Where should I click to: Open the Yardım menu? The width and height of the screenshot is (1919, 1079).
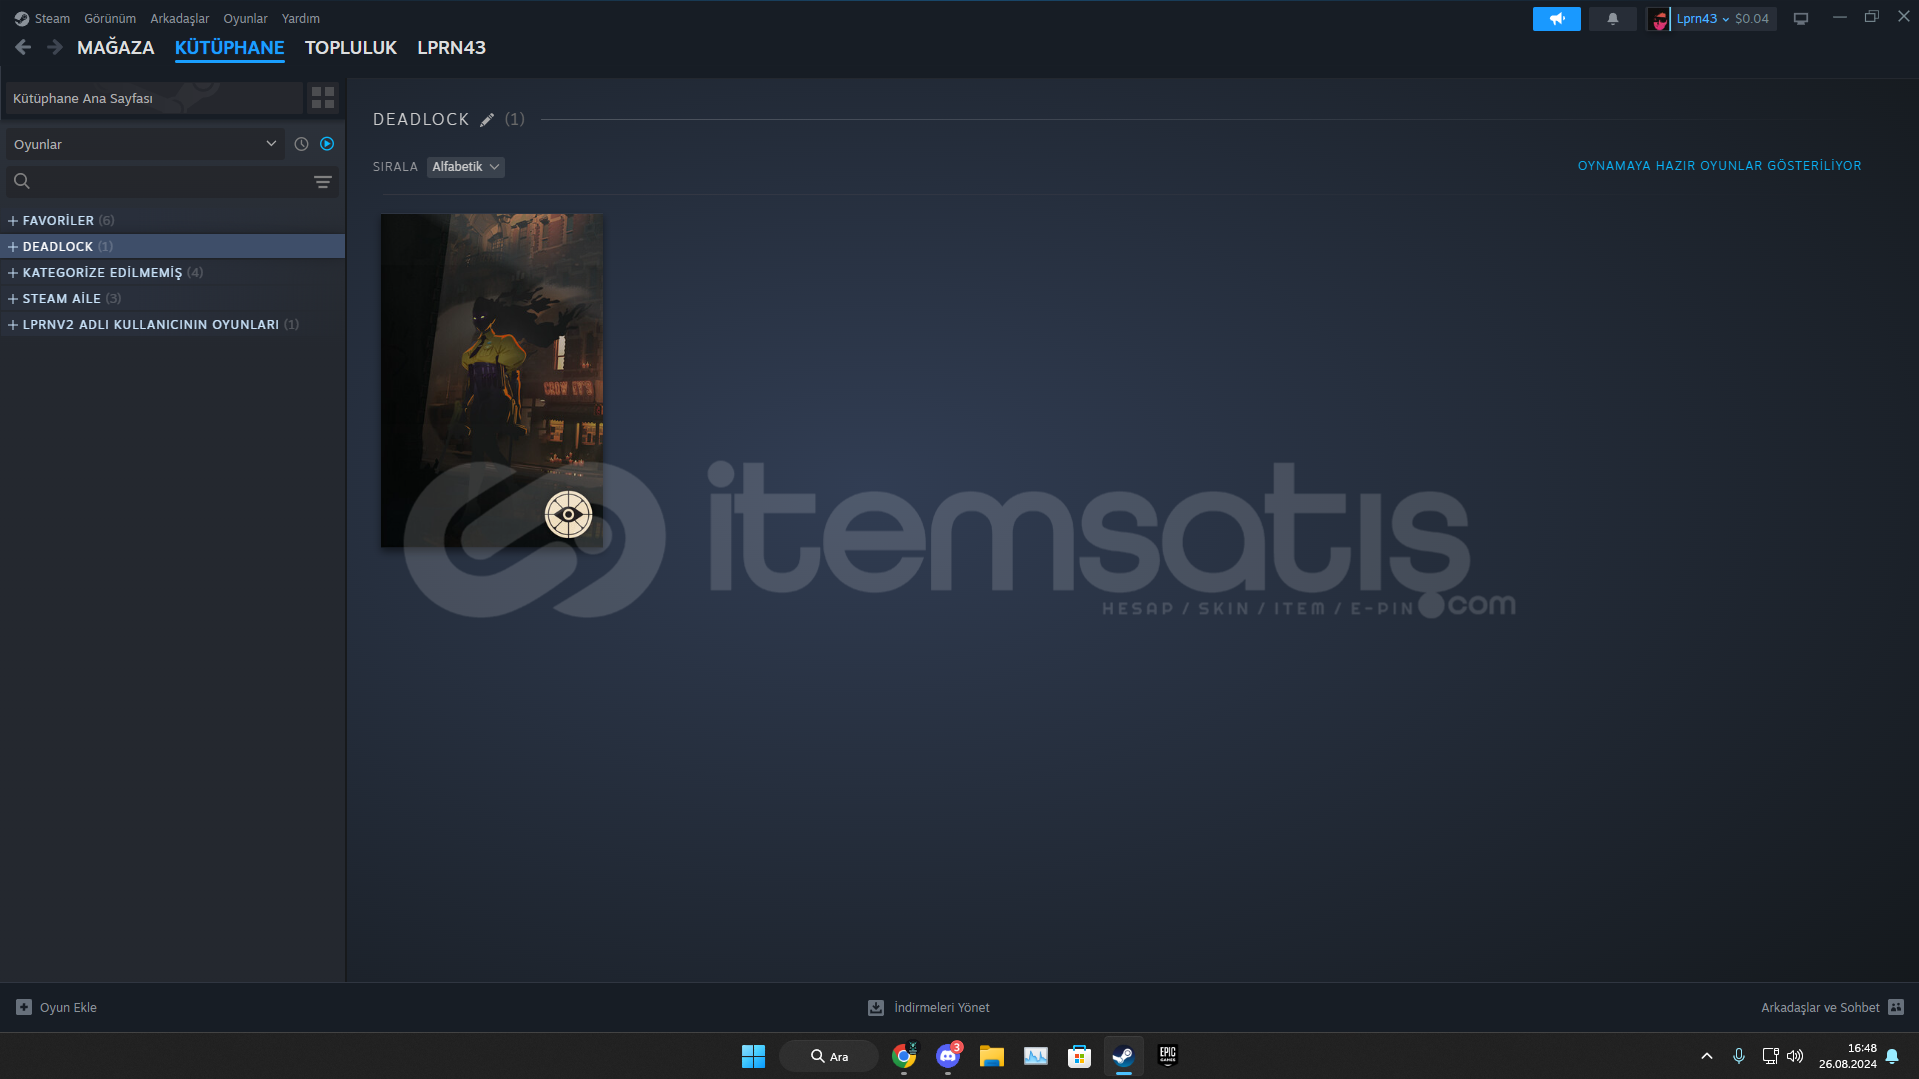[x=300, y=18]
